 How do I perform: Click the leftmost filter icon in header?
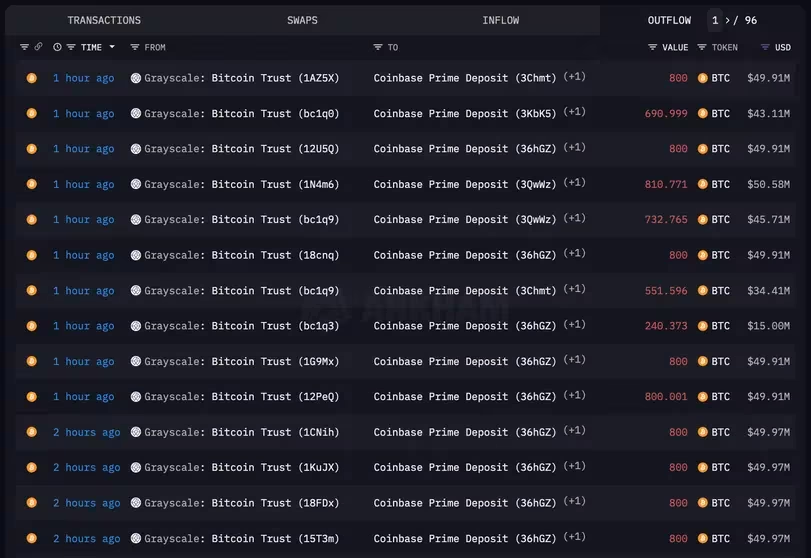24,47
